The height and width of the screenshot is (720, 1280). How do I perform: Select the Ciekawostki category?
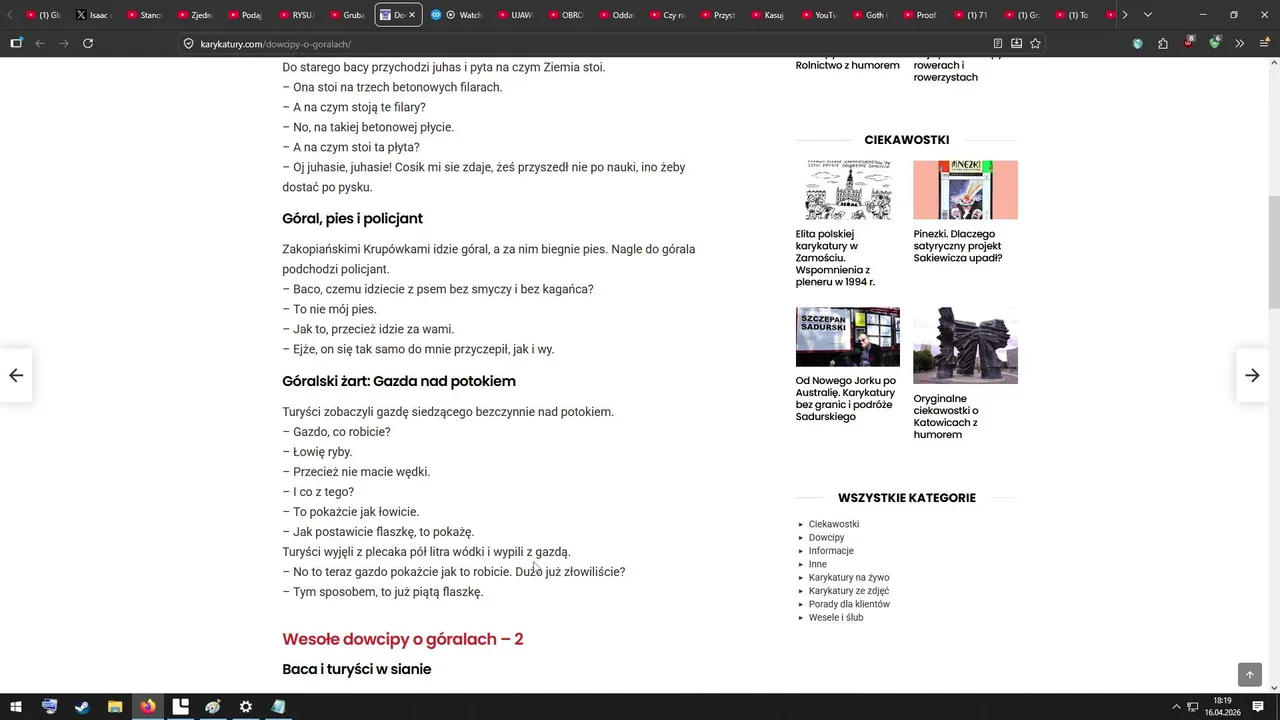[834, 524]
